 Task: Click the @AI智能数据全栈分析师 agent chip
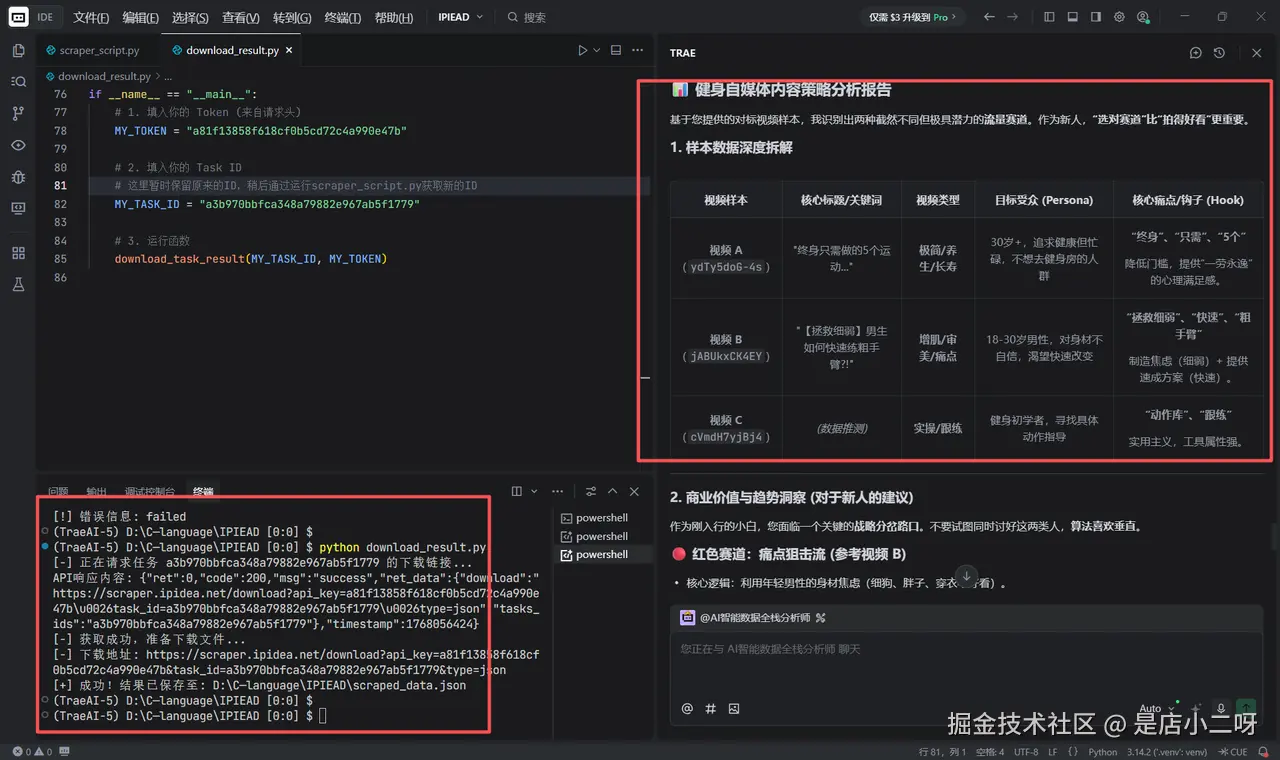[752, 618]
